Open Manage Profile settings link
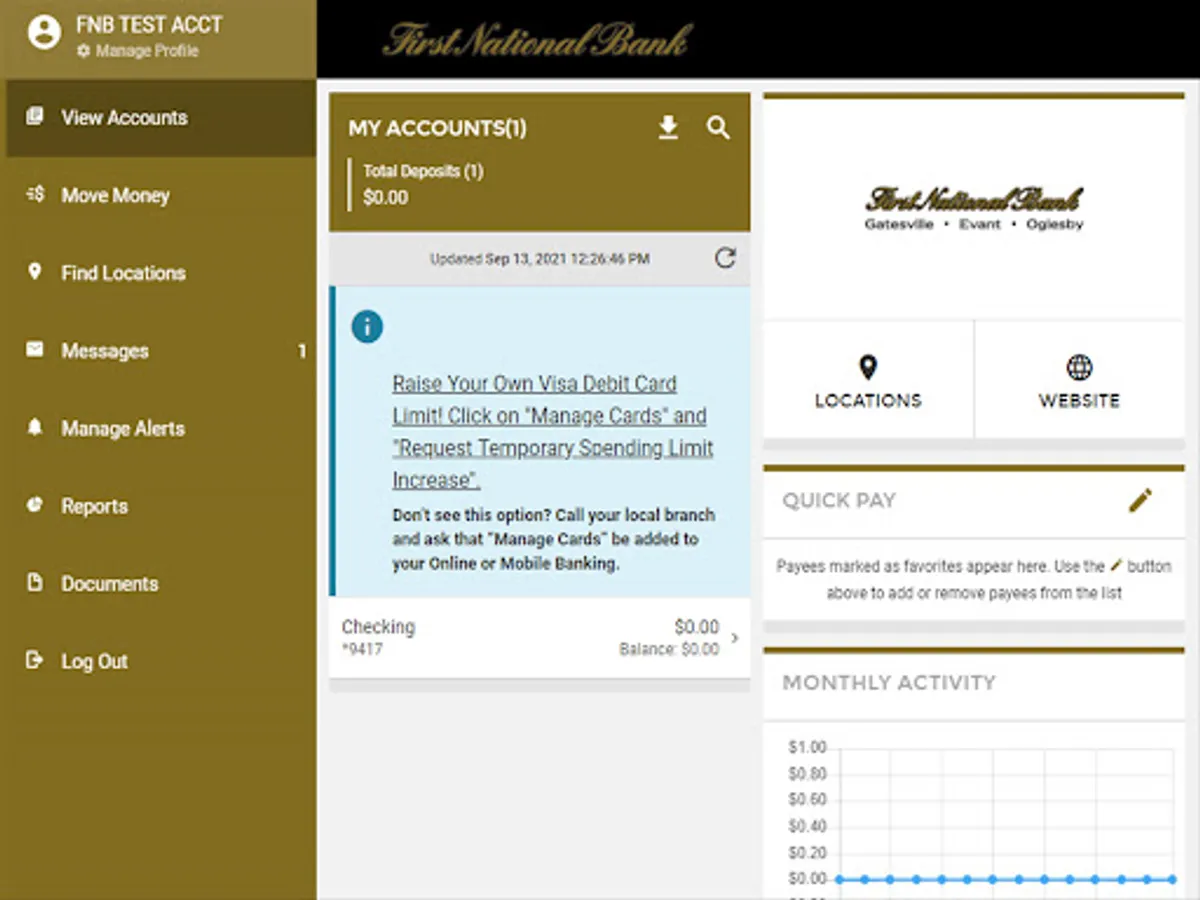The height and width of the screenshot is (900, 1200). [138, 51]
